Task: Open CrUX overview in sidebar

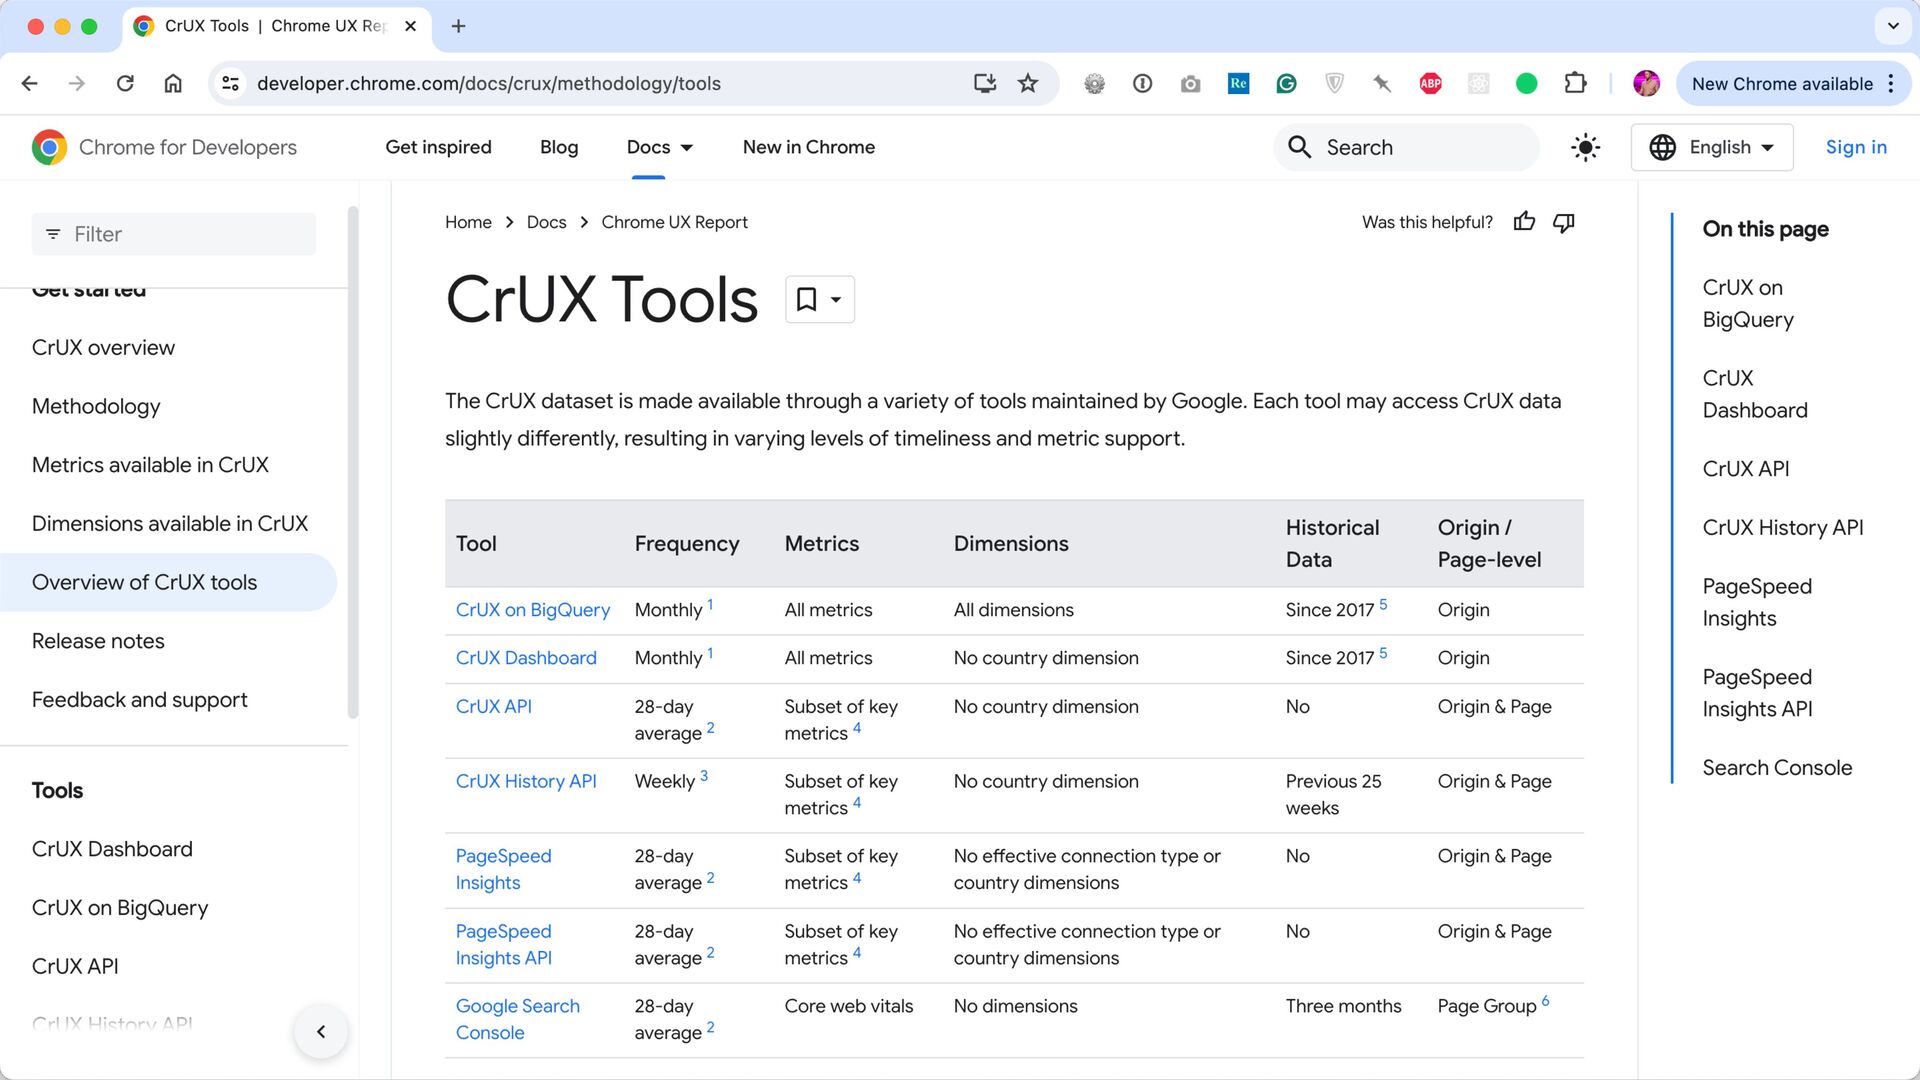Action: point(103,347)
